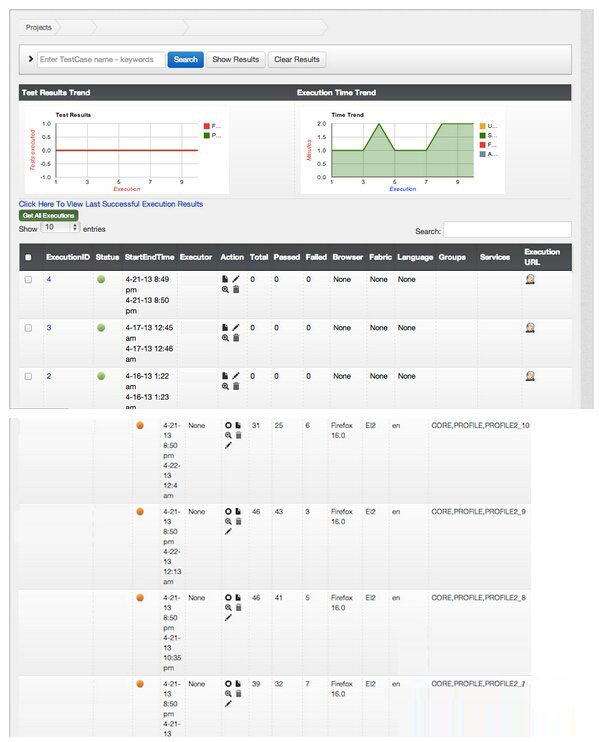Screen dimensions: 599x742
Task: Tick the checkbox for execution 3
Action: click(x=28, y=328)
